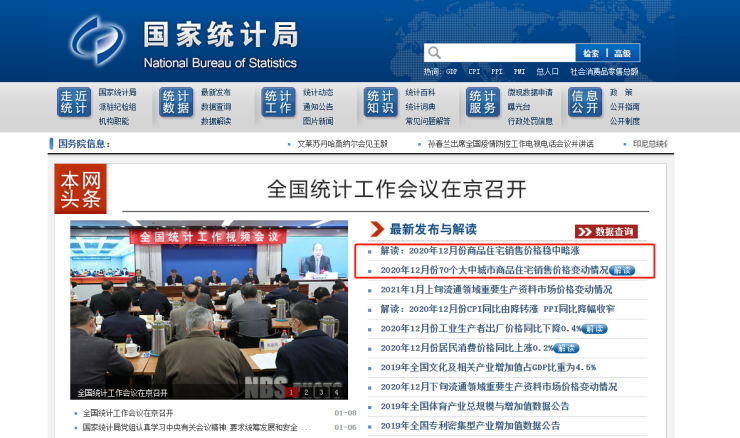740x438 pixels.
Task: Select hot word 总人口
Action: (547, 72)
